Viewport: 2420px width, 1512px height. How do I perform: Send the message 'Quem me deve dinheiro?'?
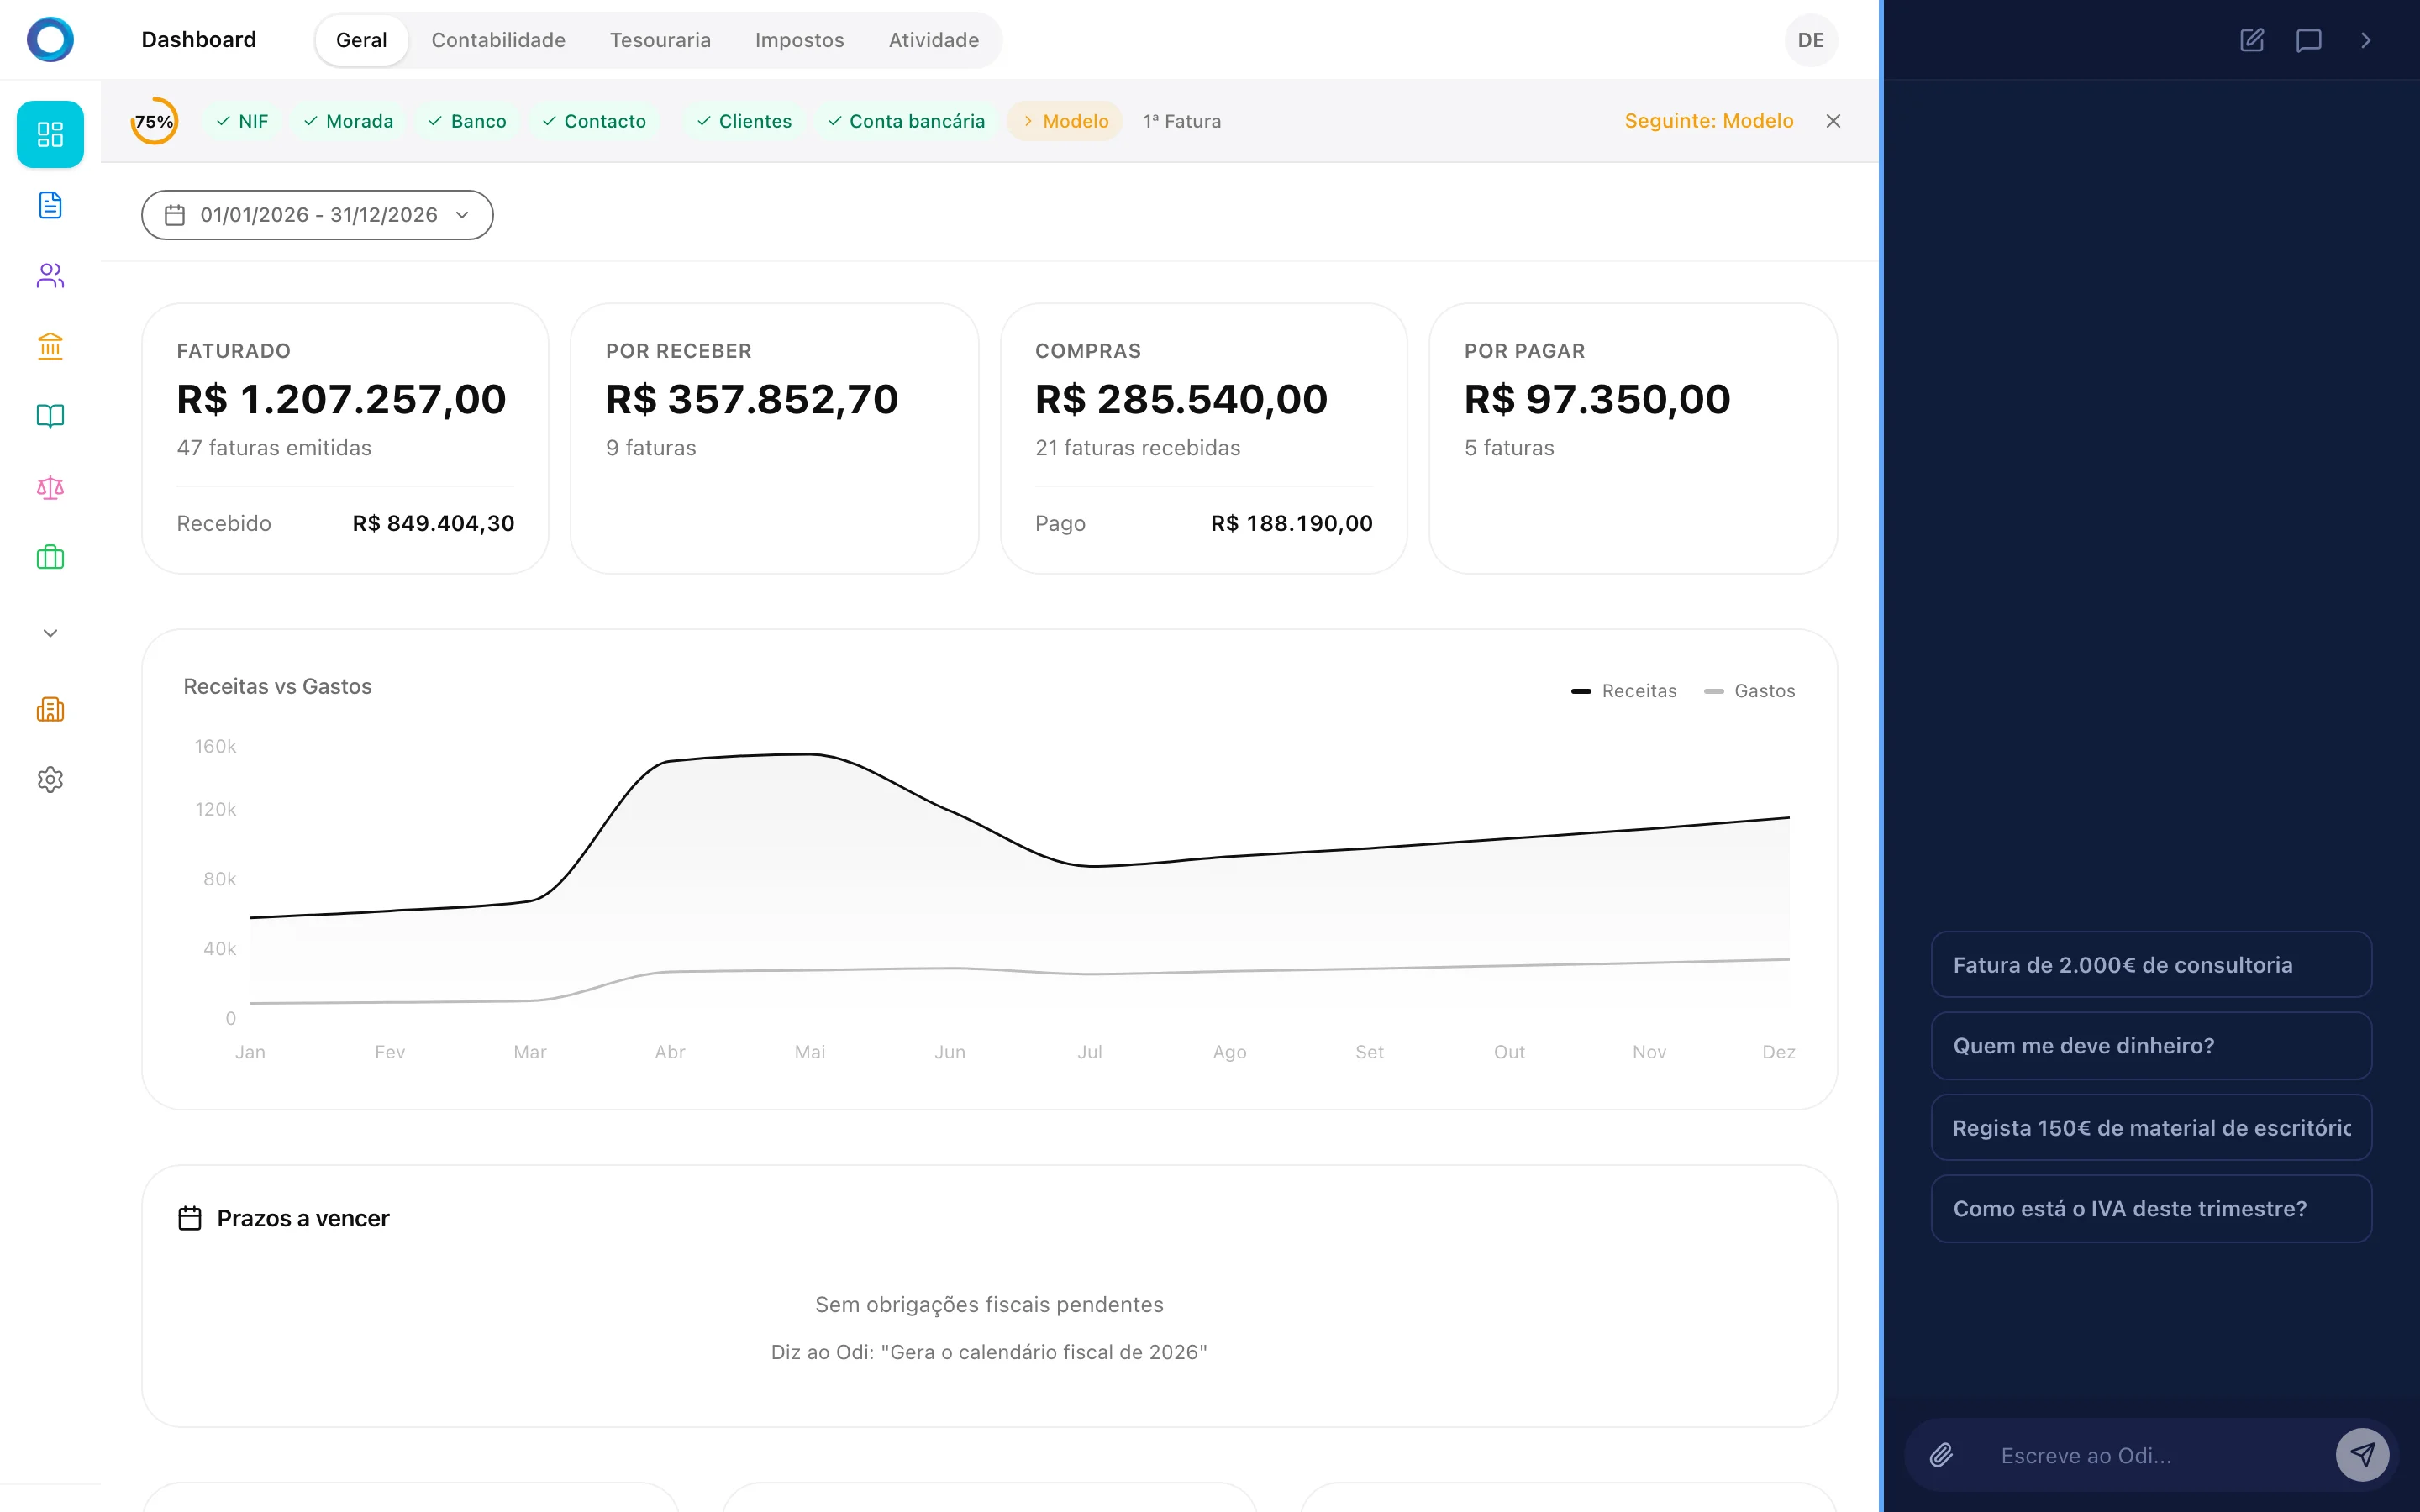(x=2151, y=1045)
